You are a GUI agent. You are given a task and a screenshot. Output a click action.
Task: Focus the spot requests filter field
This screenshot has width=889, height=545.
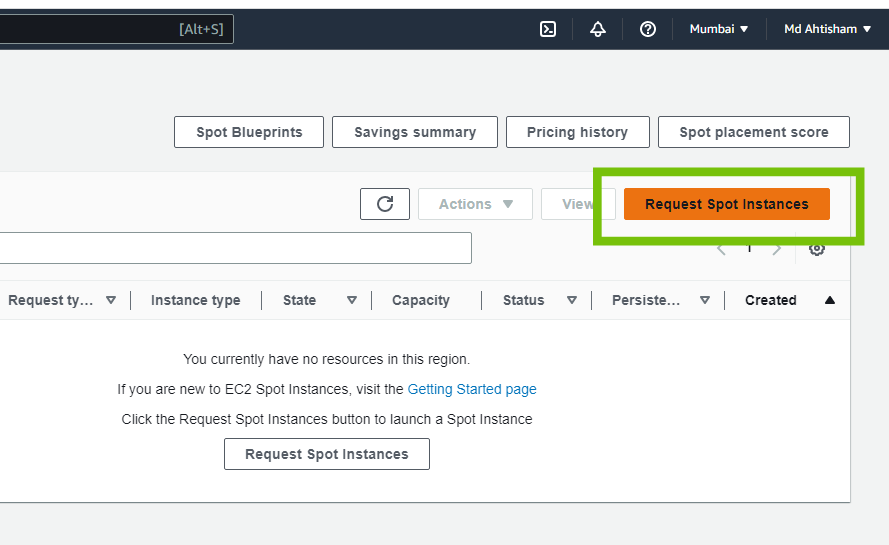click(235, 248)
